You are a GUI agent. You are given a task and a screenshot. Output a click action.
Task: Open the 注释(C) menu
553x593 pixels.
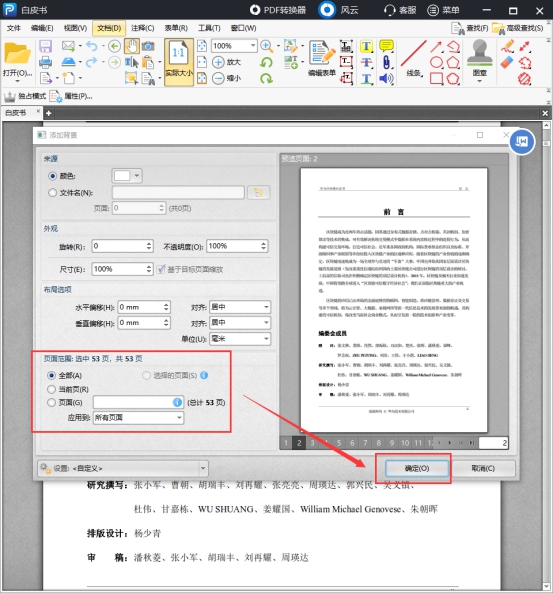(x=143, y=28)
